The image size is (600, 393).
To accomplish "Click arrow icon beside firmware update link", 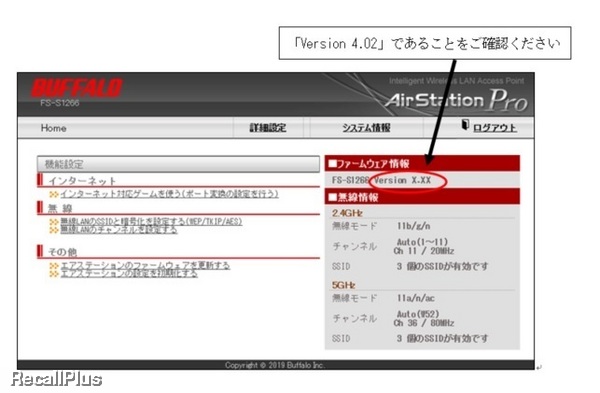I will click(54, 266).
